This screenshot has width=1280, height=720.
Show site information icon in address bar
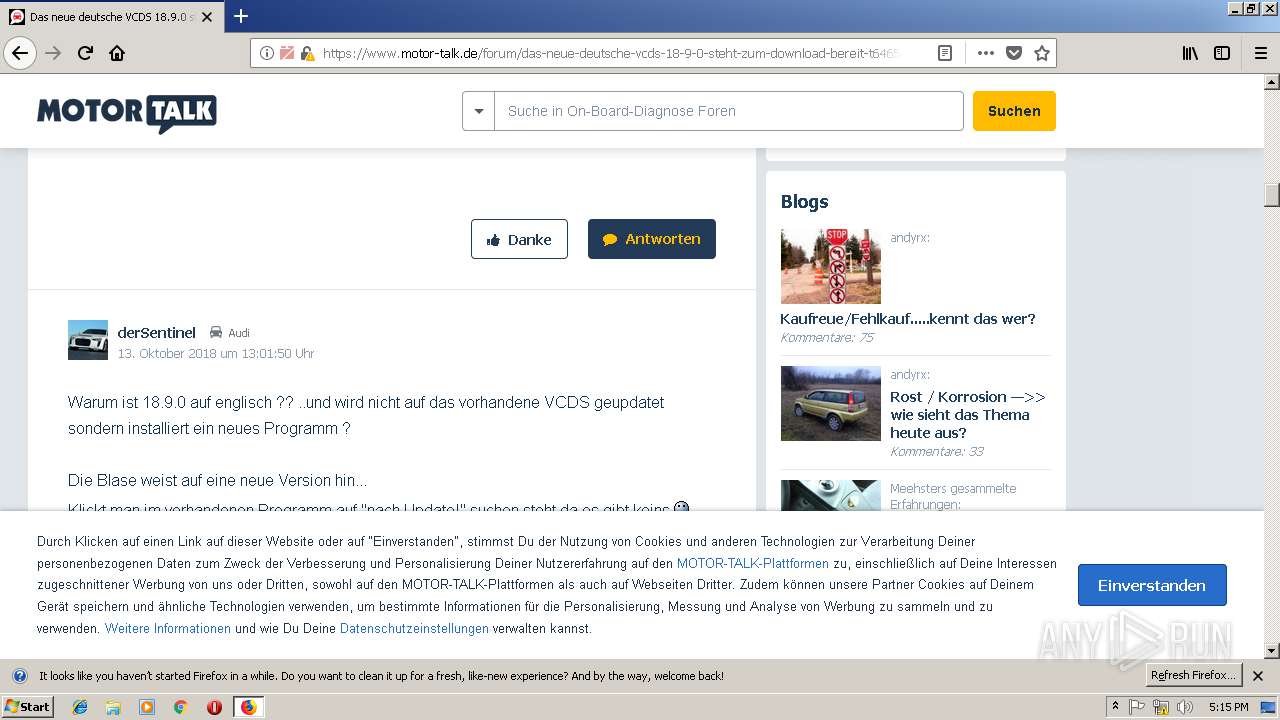pyautogui.click(x=267, y=53)
